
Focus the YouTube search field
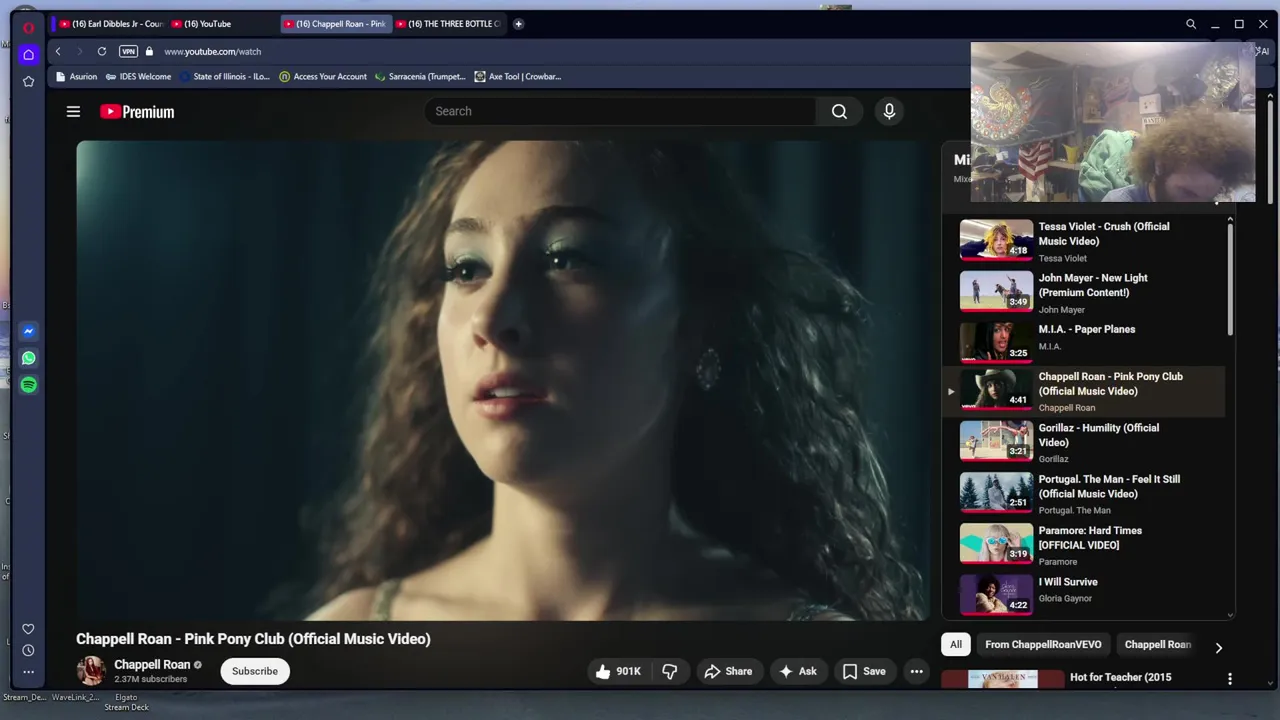(x=620, y=111)
